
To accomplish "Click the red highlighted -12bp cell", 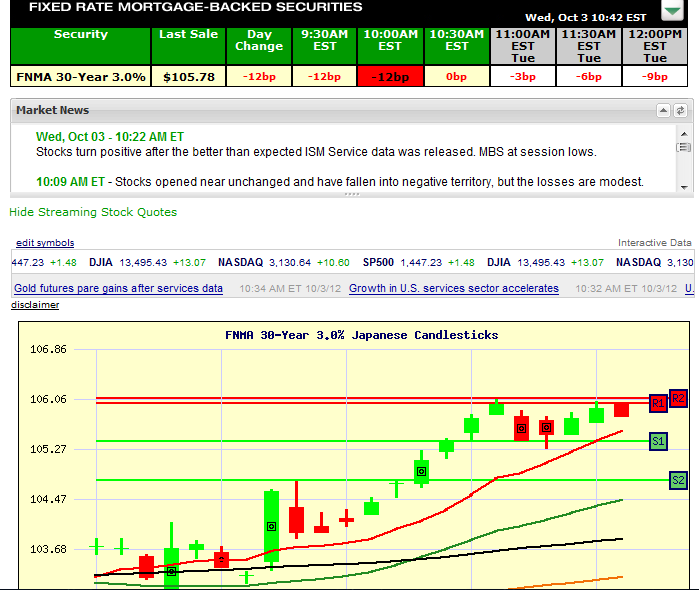I will coord(391,77).
